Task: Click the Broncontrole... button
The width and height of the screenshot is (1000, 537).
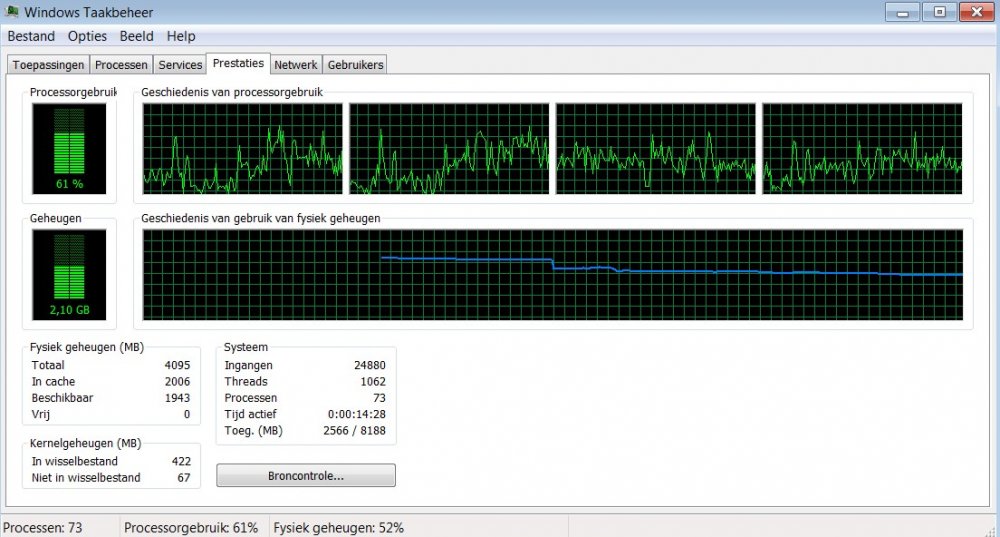Action: (306, 476)
